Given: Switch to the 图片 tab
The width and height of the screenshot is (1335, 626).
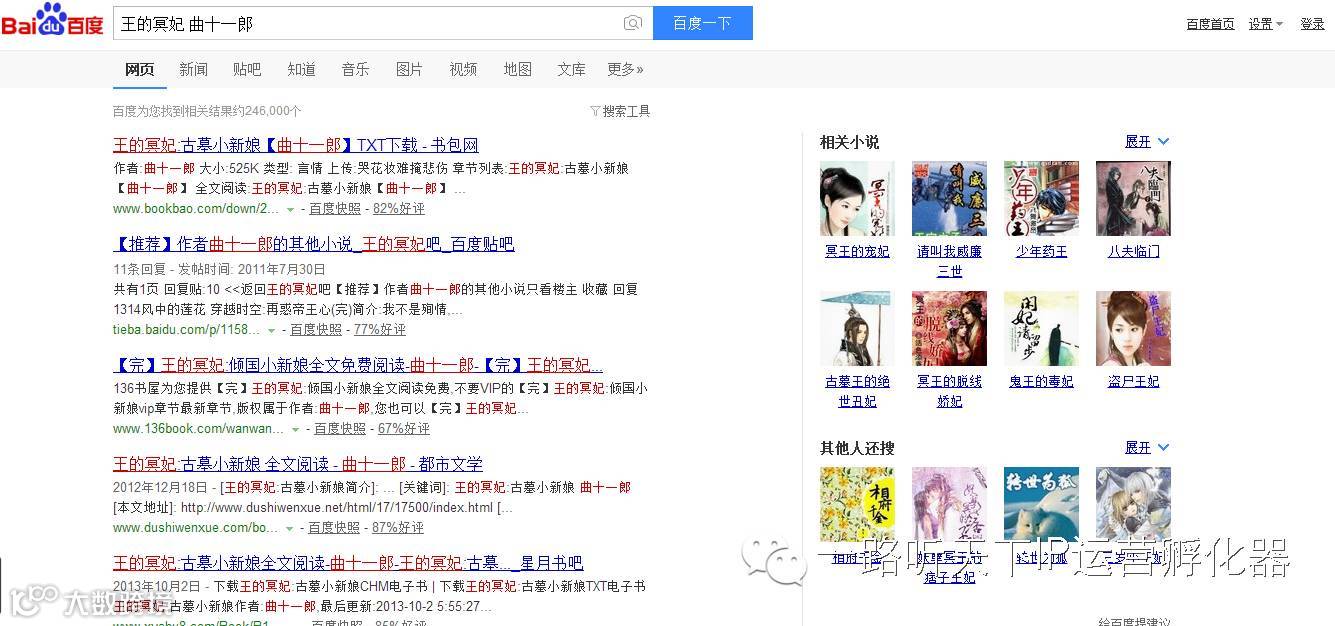Looking at the screenshot, I should tap(409, 69).
